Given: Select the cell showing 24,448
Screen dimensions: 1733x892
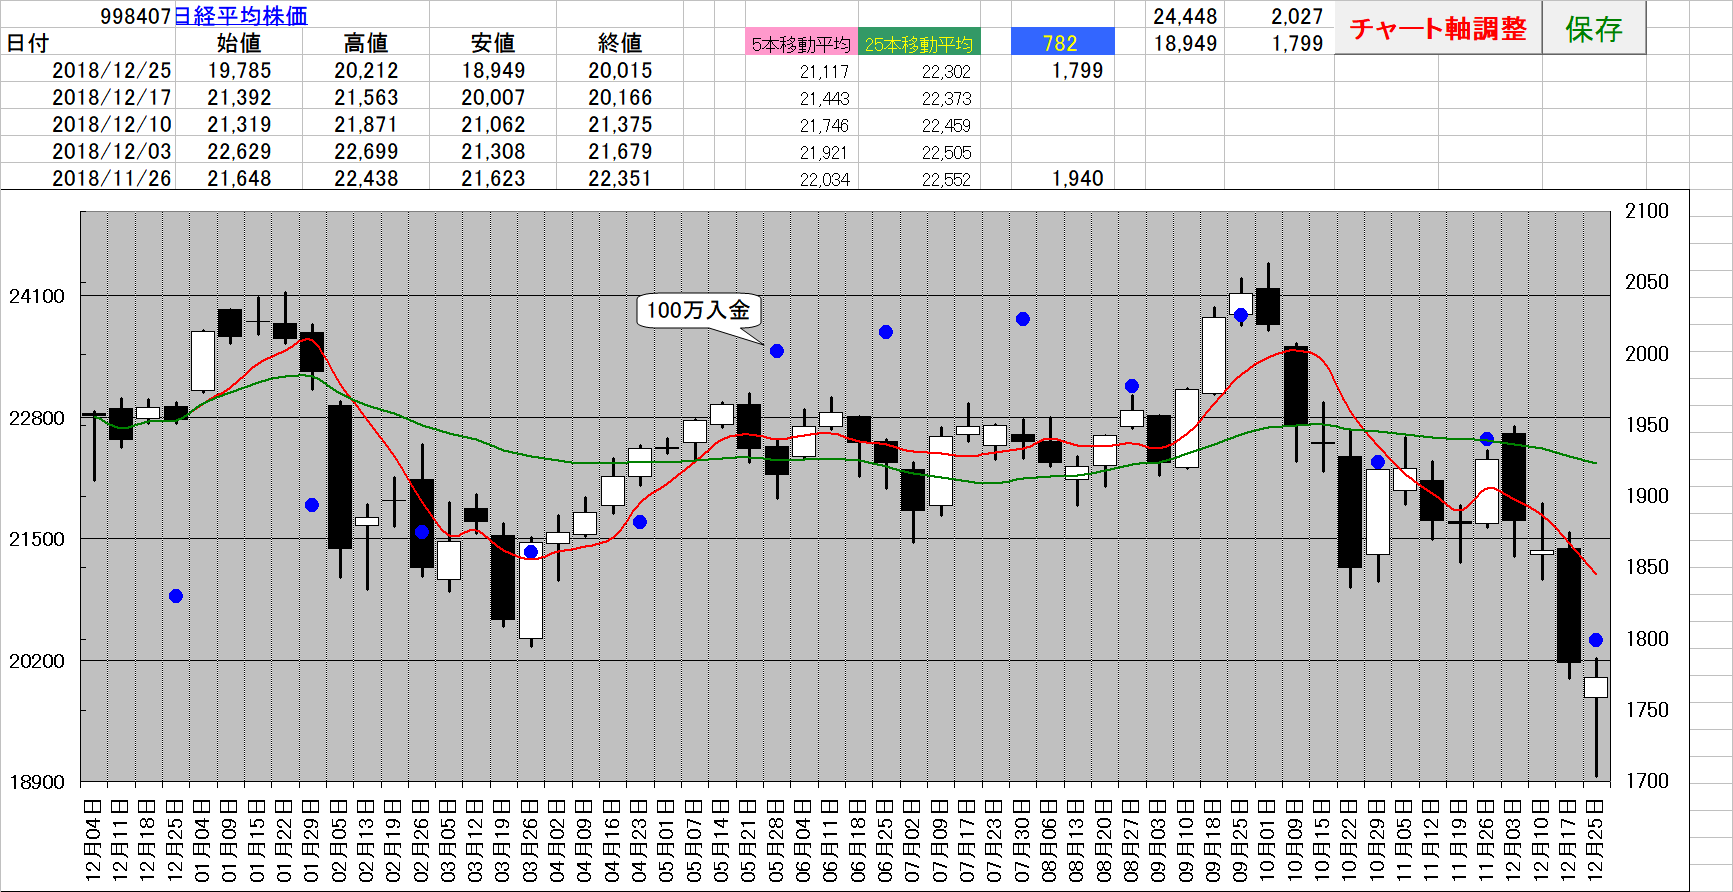Looking at the screenshot, I should [x=1184, y=16].
